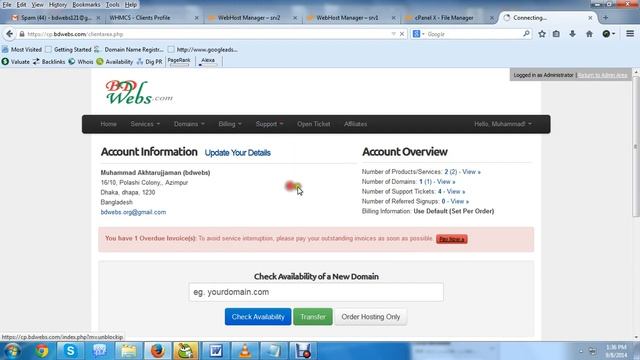The width and height of the screenshot is (640, 360).
Task: Open Firefox from the taskbar
Action: click(x=158, y=351)
